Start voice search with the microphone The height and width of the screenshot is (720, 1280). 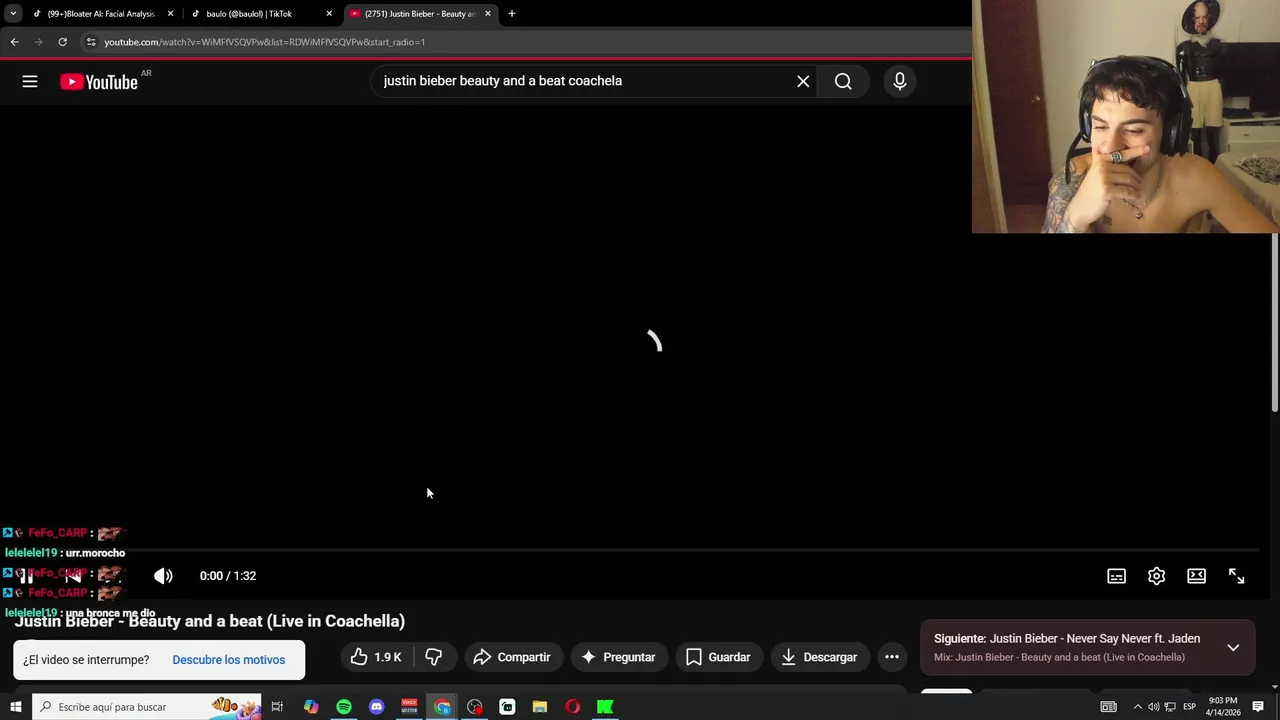click(900, 81)
